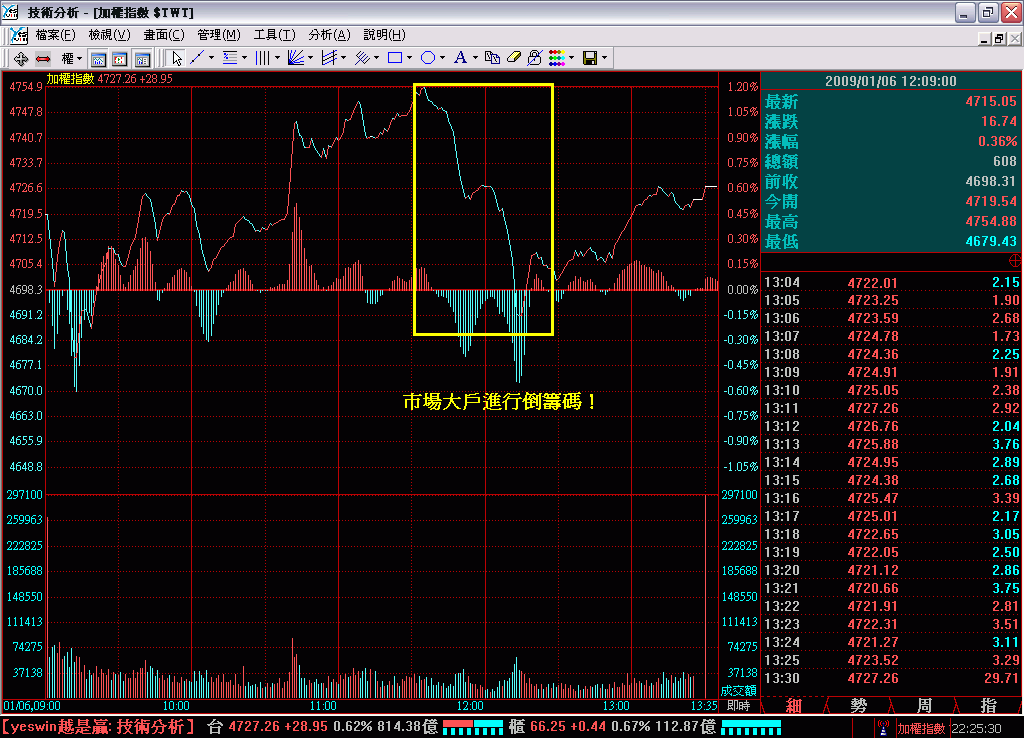Expand the channel lines tool arrow
Viewport: 1024px width, 738px height.
point(344,59)
